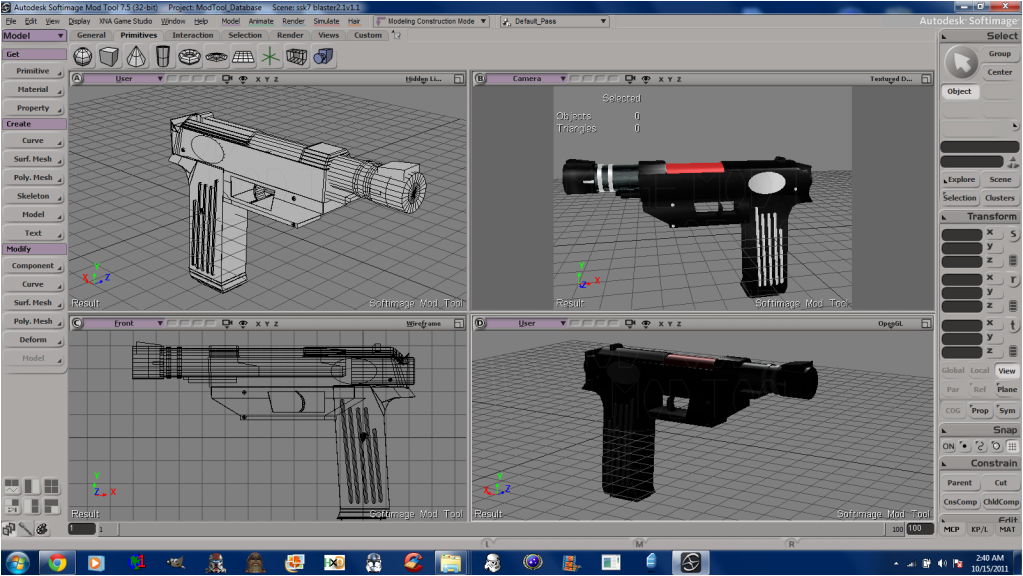This screenshot has height=576, width=1023.
Task: Toggle the eye visibility icon in viewport B
Action: [646, 79]
